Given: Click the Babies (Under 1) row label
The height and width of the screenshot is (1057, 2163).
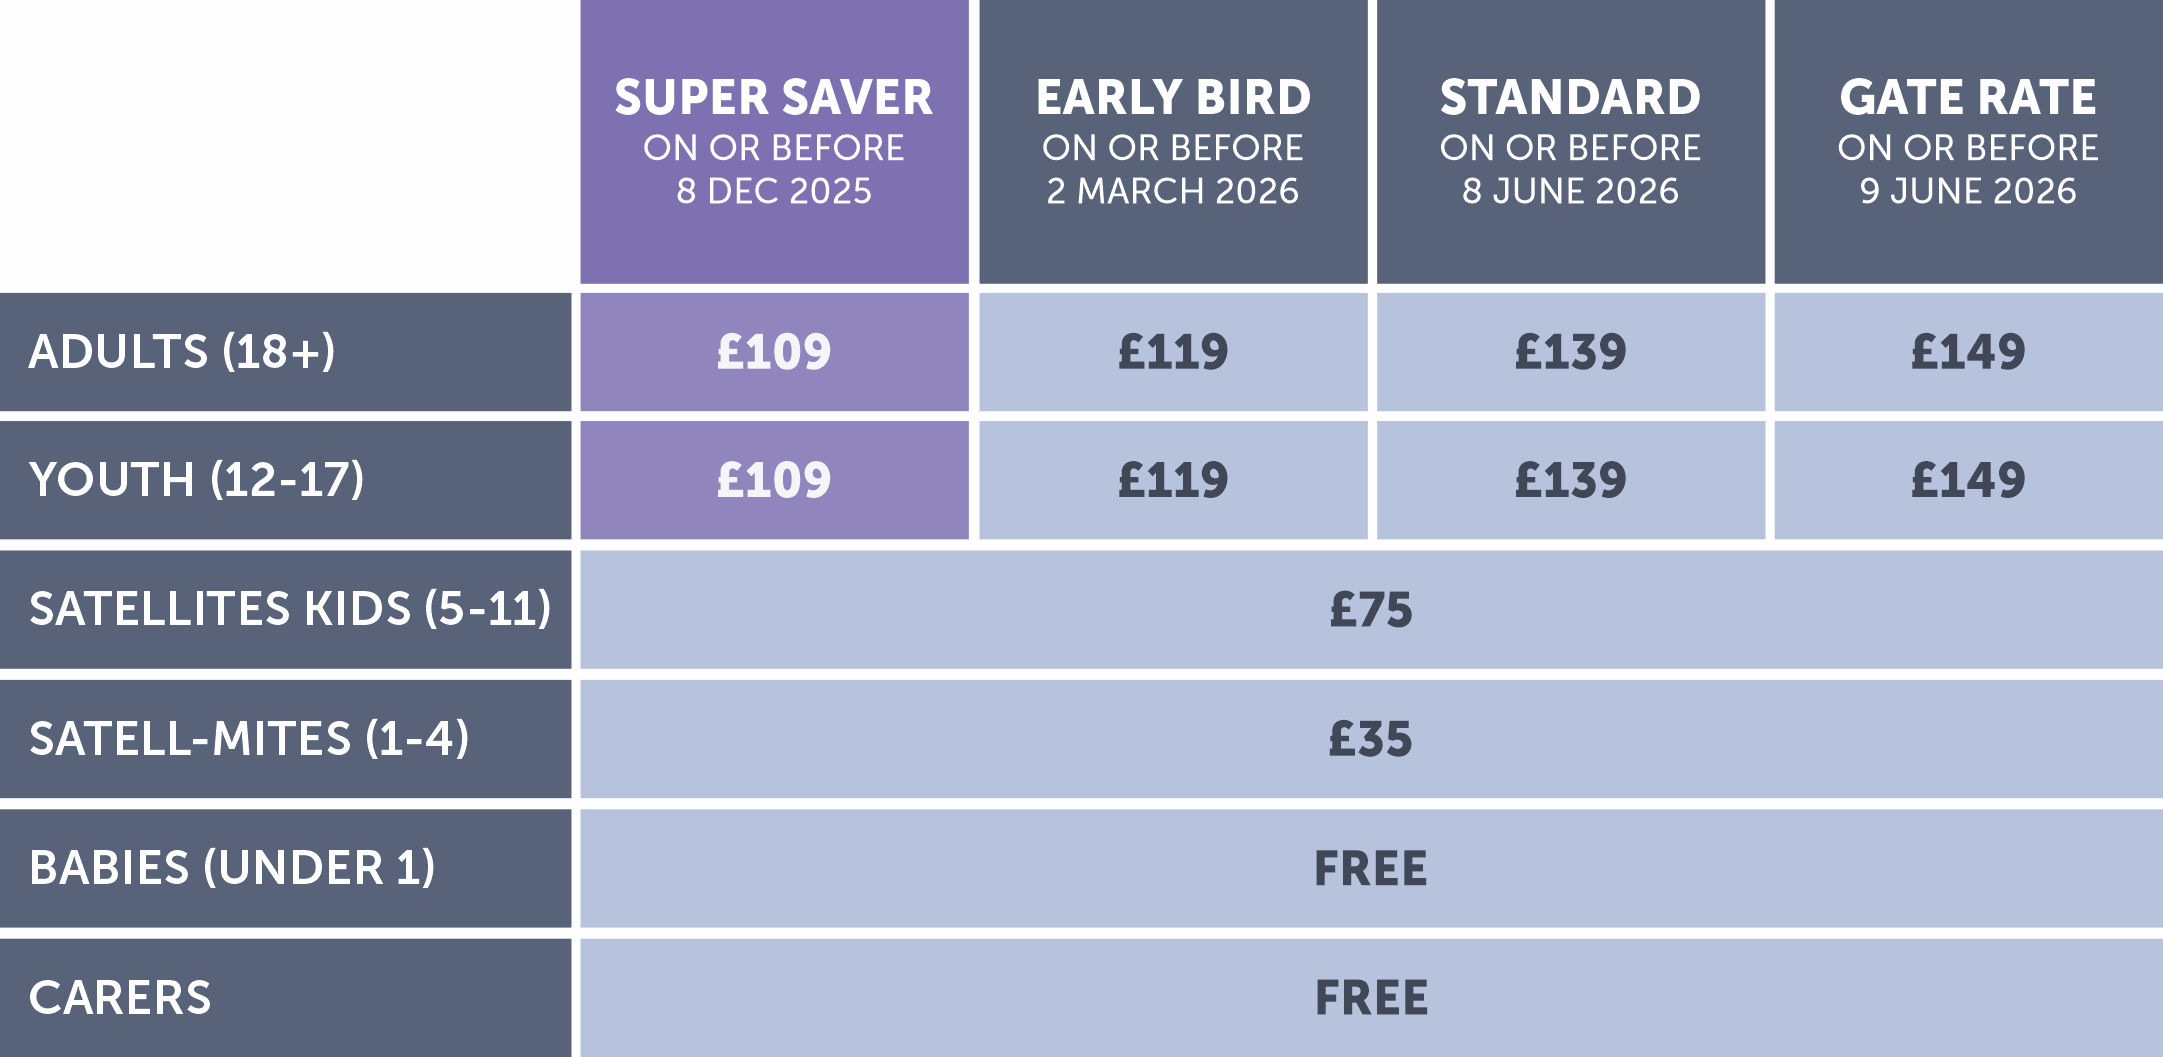Looking at the screenshot, I should (232, 868).
